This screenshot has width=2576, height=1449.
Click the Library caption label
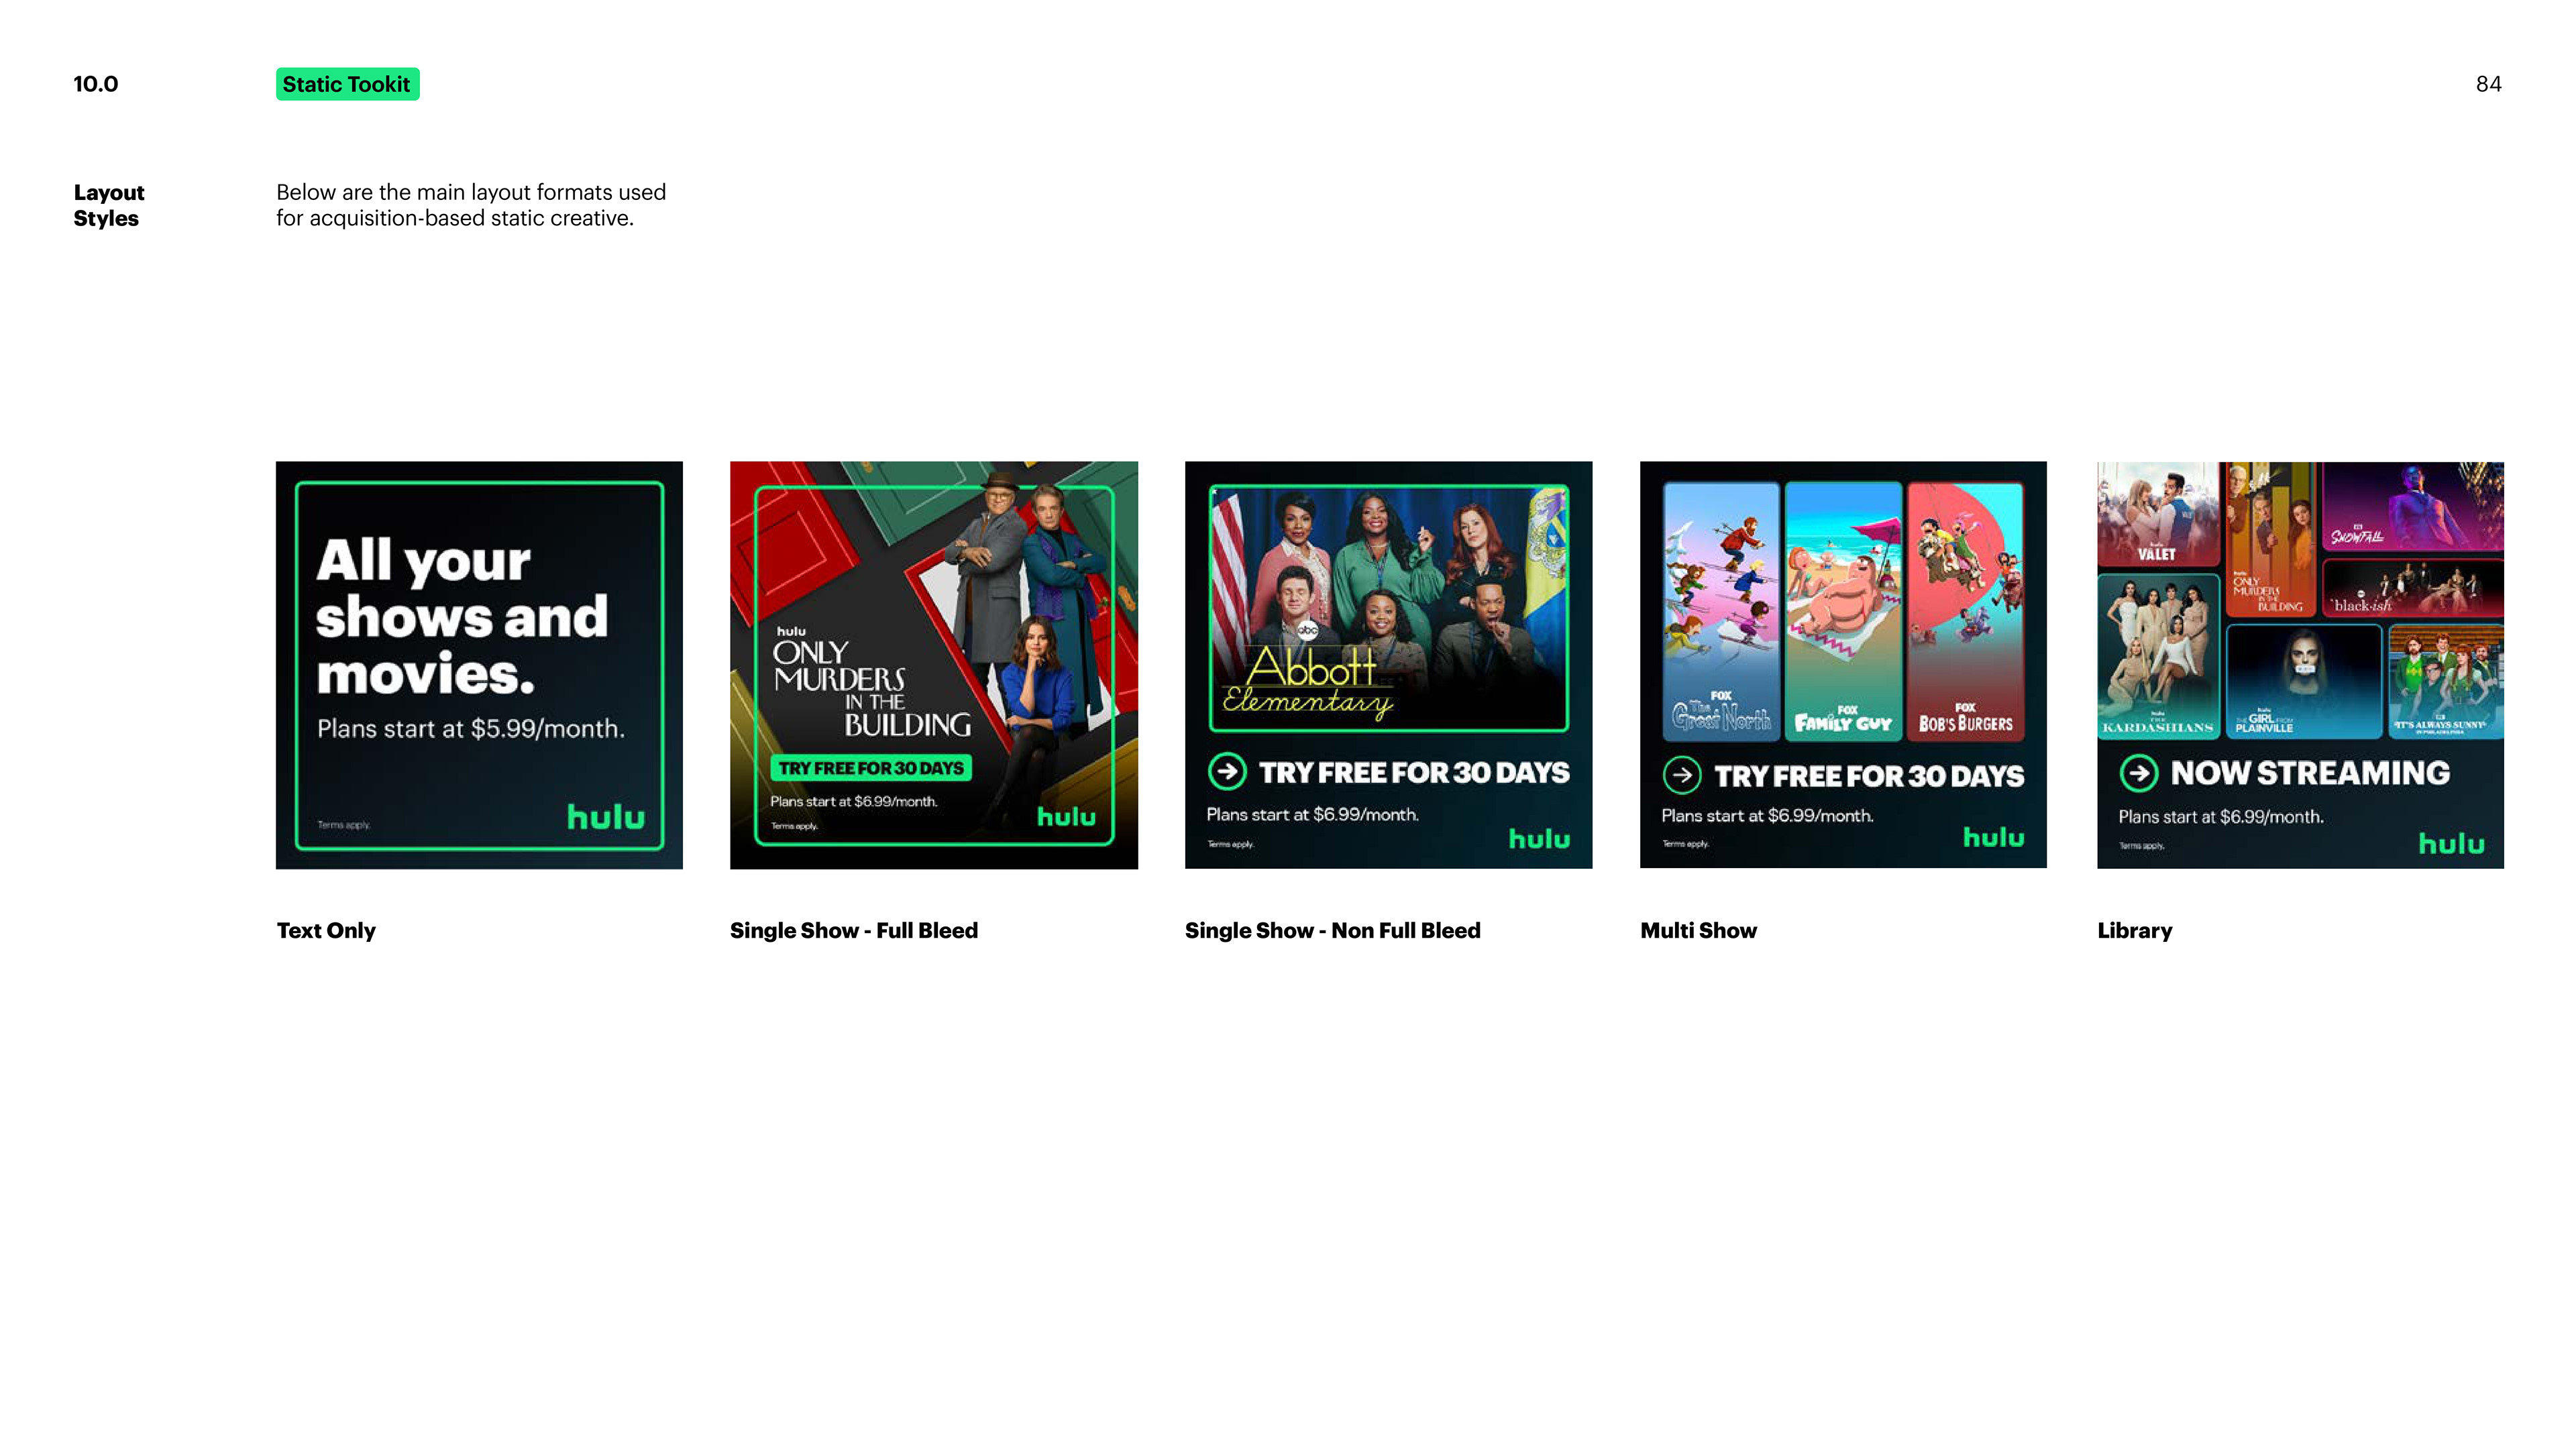pyautogui.click(x=2134, y=930)
